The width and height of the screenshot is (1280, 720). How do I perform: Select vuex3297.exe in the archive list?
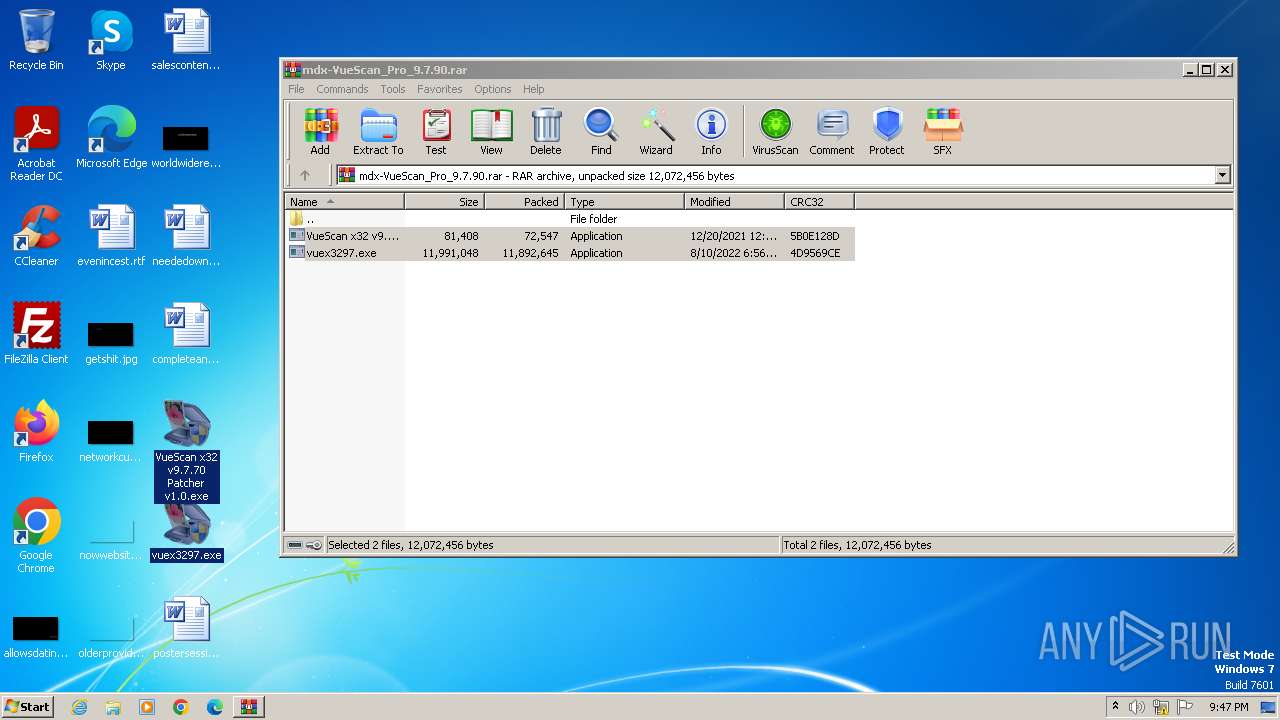pos(570,253)
